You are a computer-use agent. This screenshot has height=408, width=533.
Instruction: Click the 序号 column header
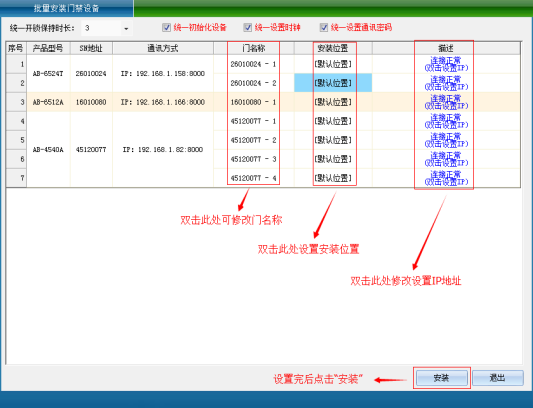16,48
